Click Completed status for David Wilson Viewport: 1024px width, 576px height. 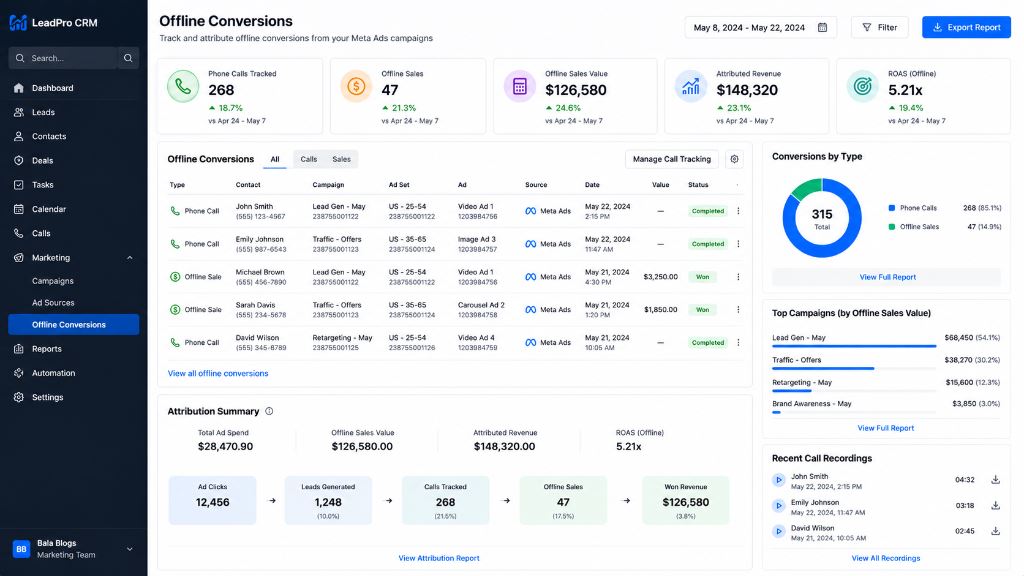coord(708,342)
